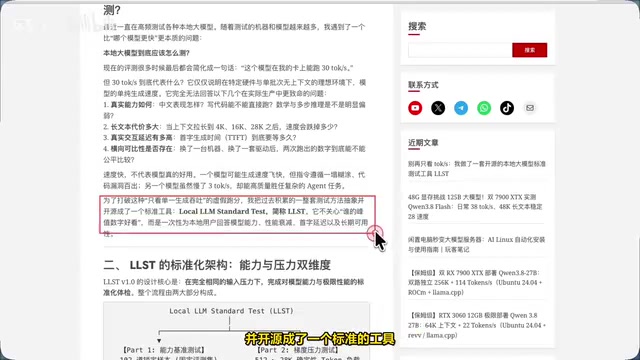Click the 近期文章 sidebar heading
The height and width of the screenshot is (360, 640).
pos(423,143)
